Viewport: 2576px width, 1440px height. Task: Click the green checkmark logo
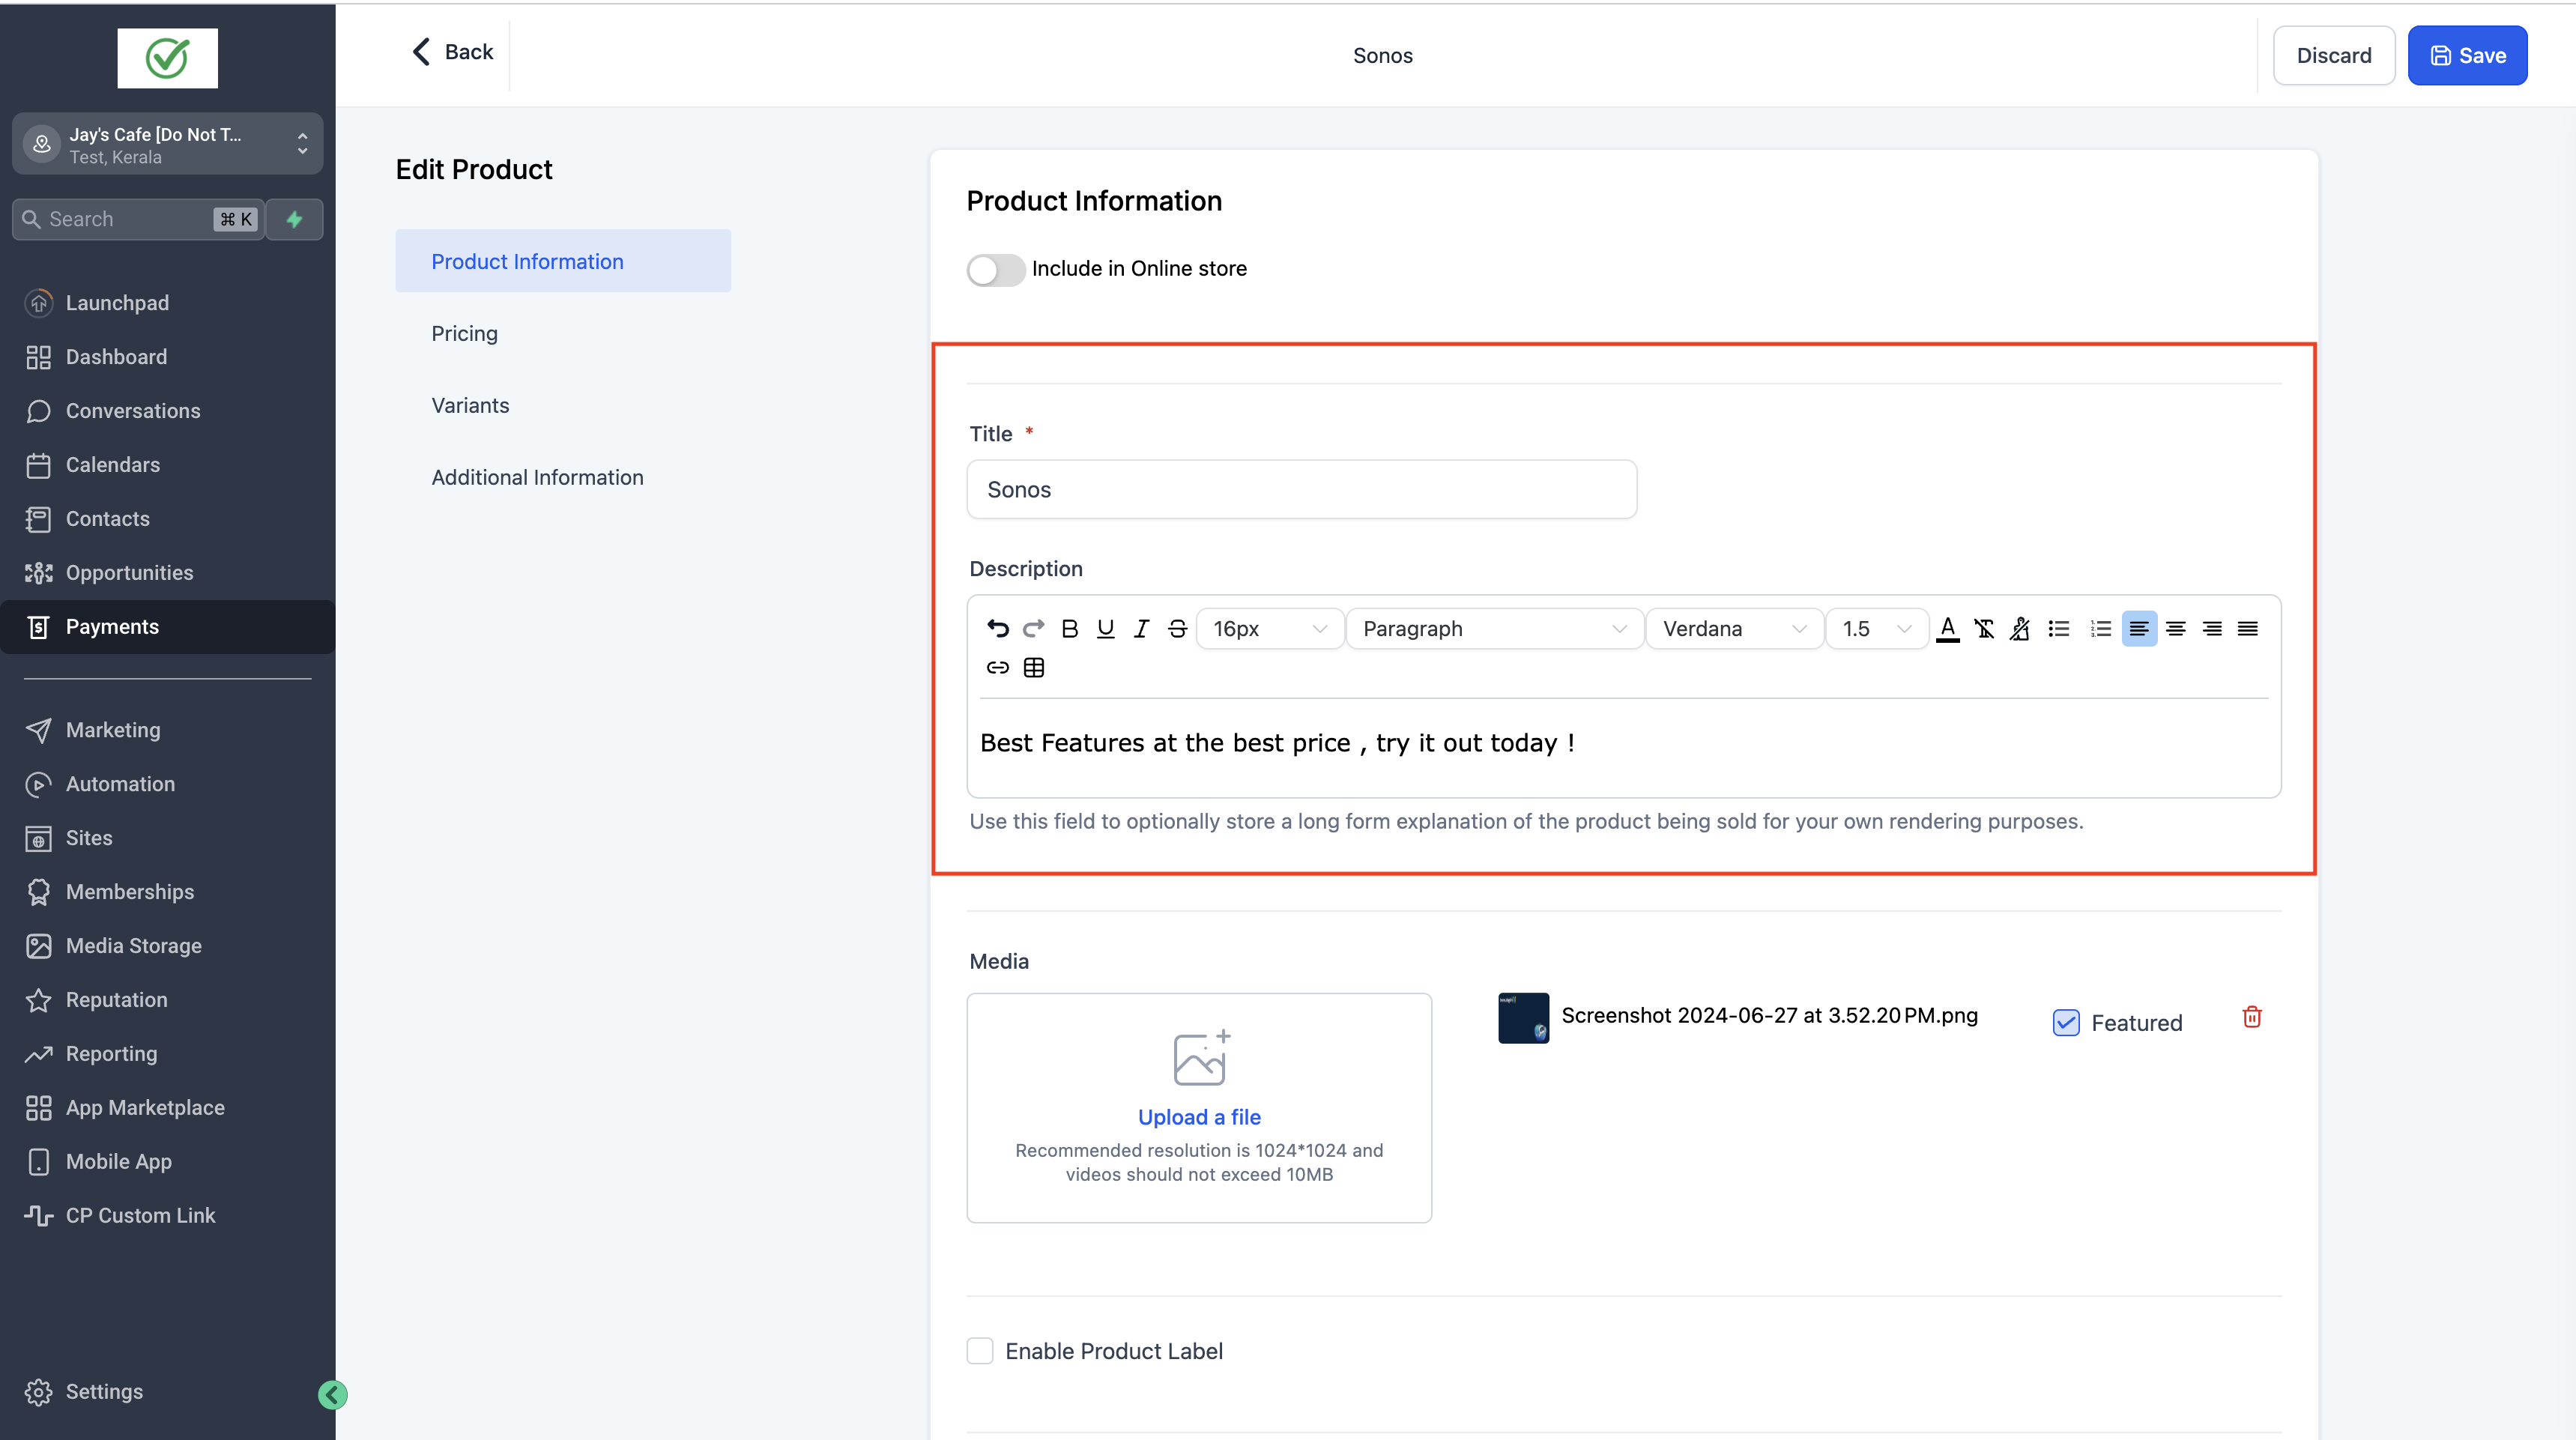coord(167,58)
